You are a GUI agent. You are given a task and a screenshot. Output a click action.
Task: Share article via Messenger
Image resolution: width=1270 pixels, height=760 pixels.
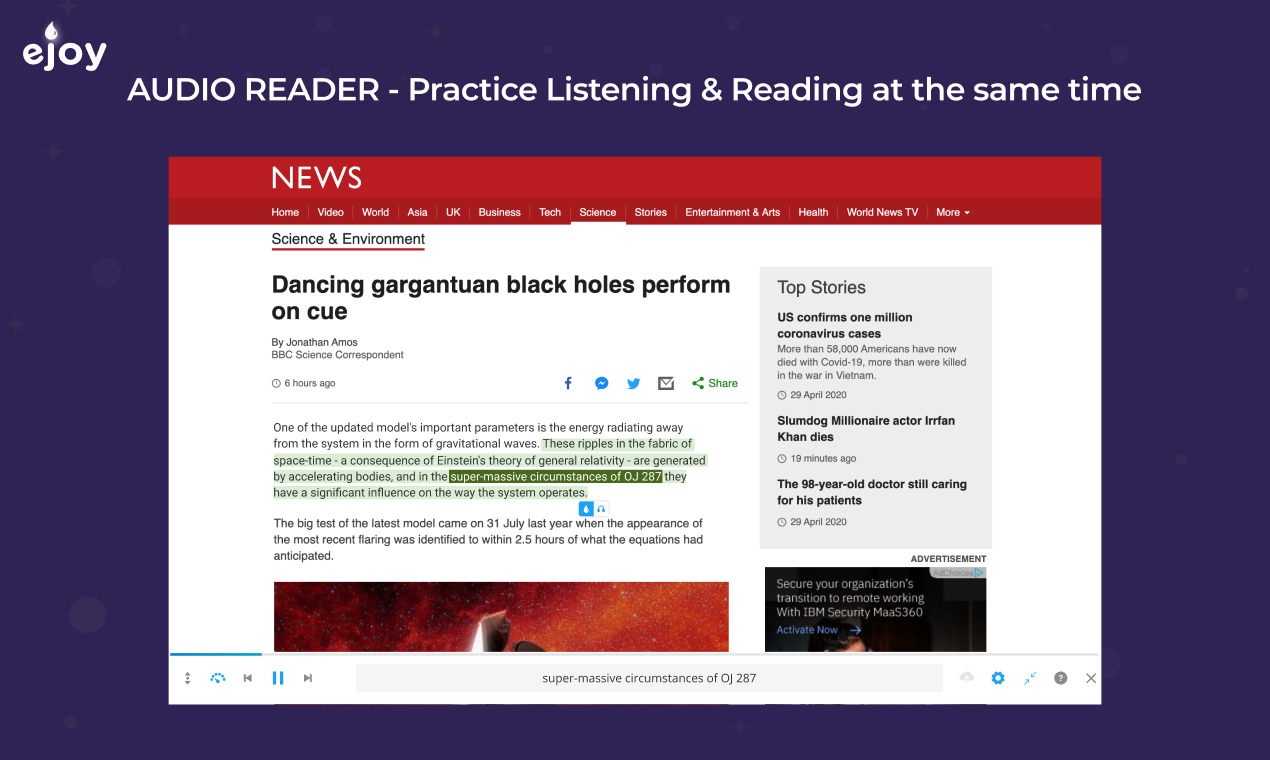pyautogui.click(x=602, y=383)
